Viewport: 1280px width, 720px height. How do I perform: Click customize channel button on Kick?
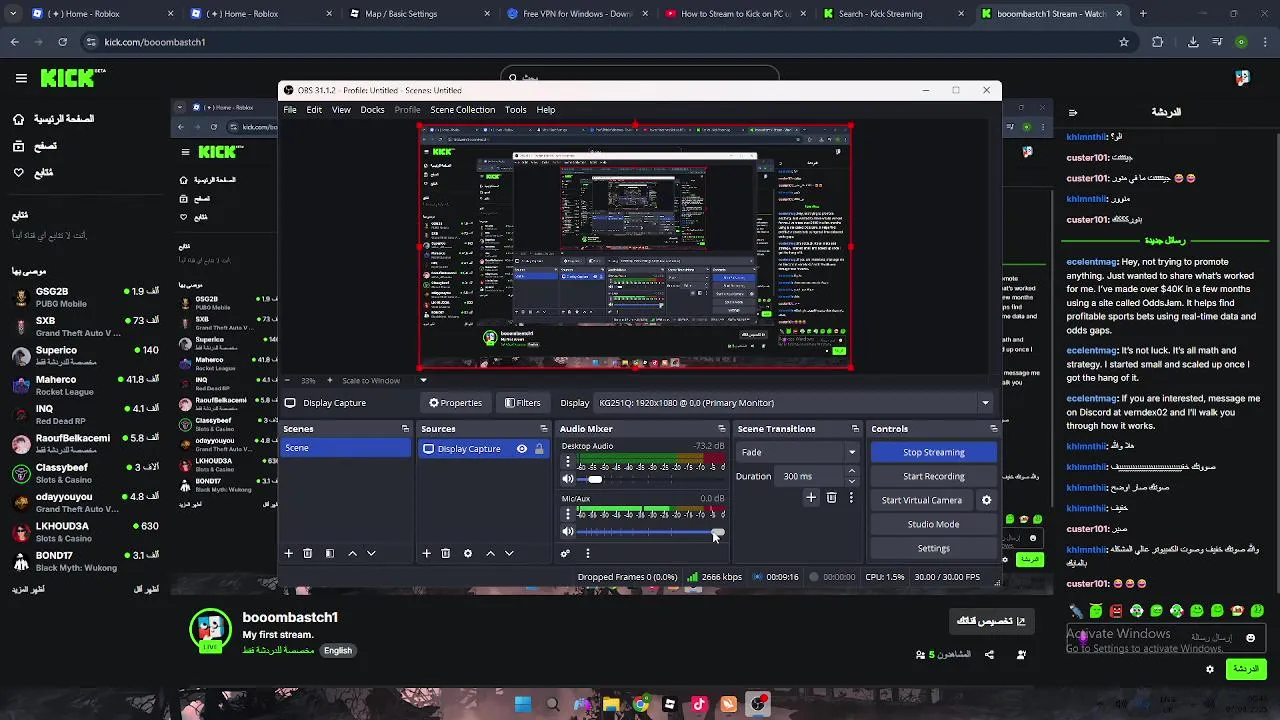click(x=991, y=621)
